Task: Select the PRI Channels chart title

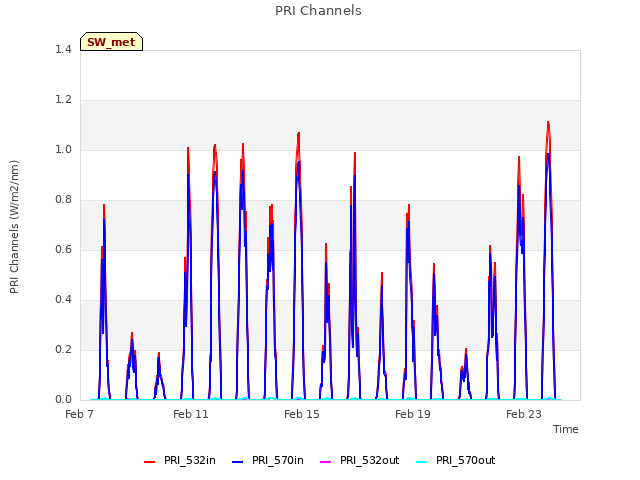Action: click(318, 11)
